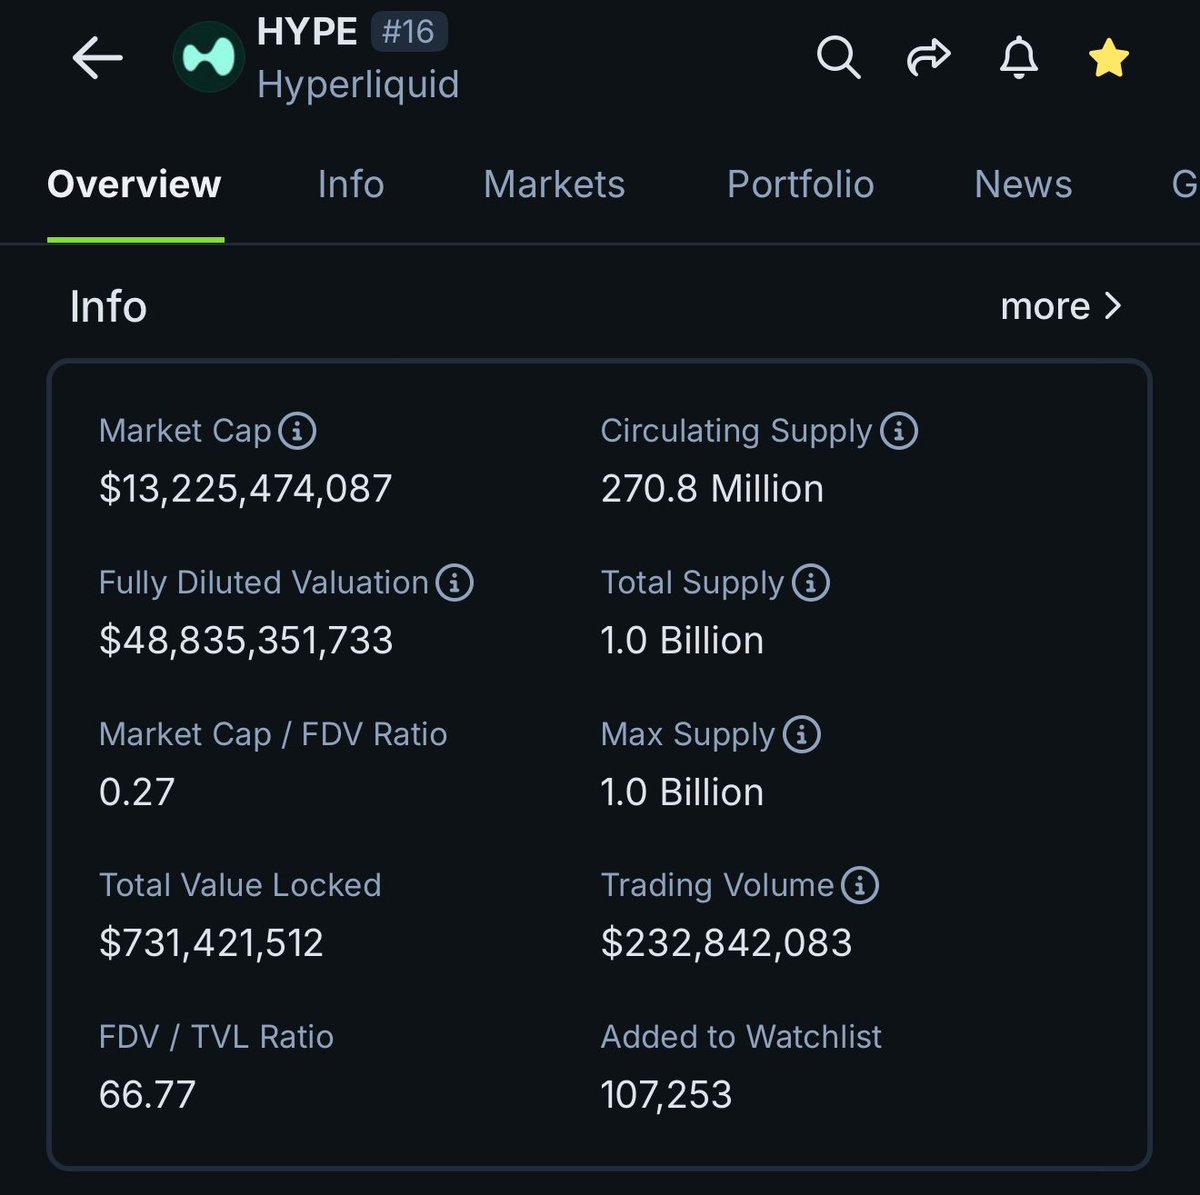The image size is (1200, 1195).
Task: Tap the Fully Diluted Valuation label
Action: pyautogui.click(x=264, y=582)
